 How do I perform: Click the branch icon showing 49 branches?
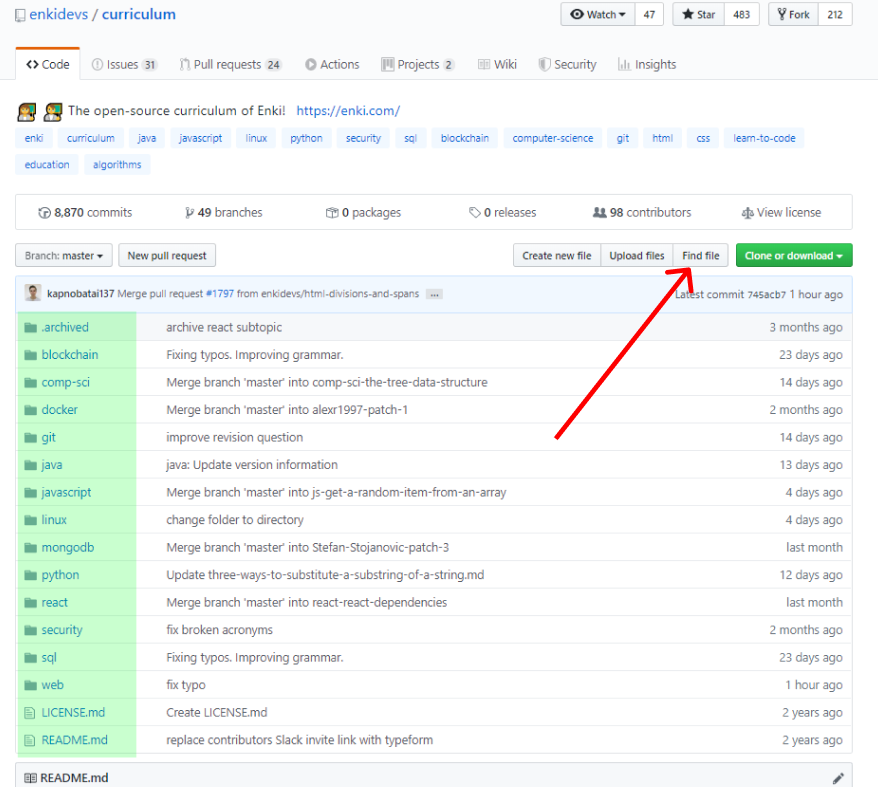[188, 212]
